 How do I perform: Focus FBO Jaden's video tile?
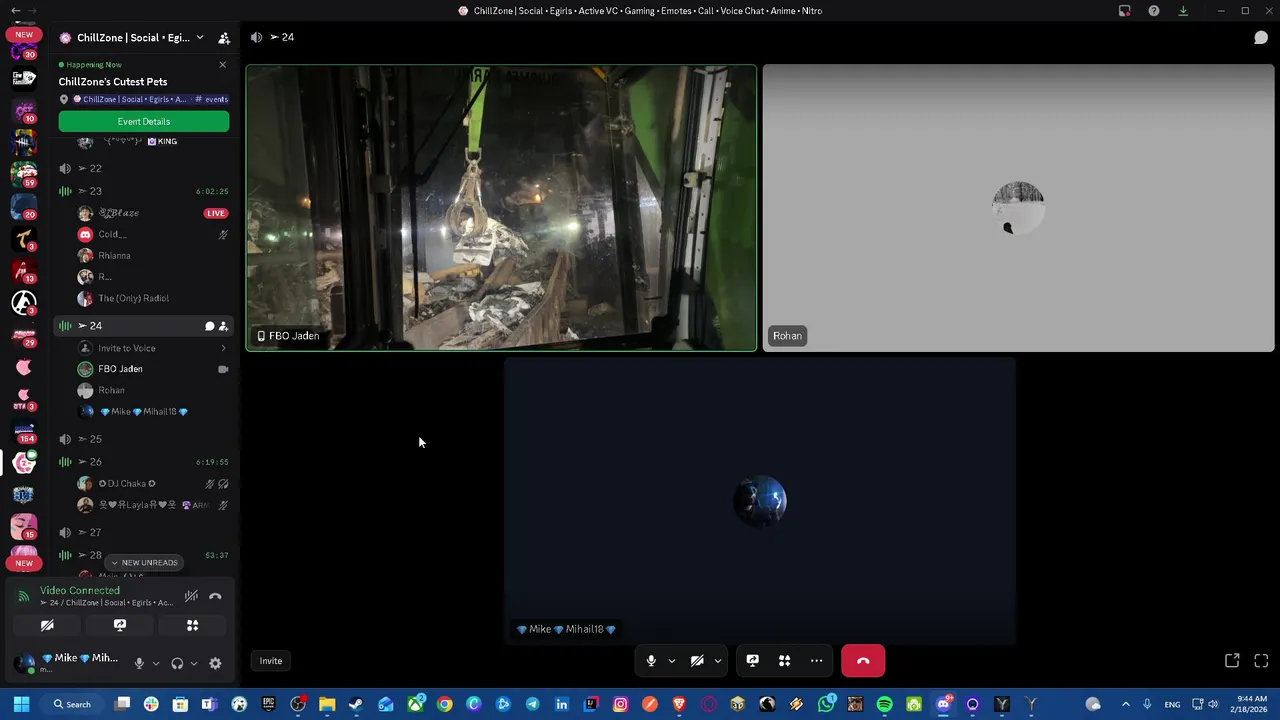[501, 208]
